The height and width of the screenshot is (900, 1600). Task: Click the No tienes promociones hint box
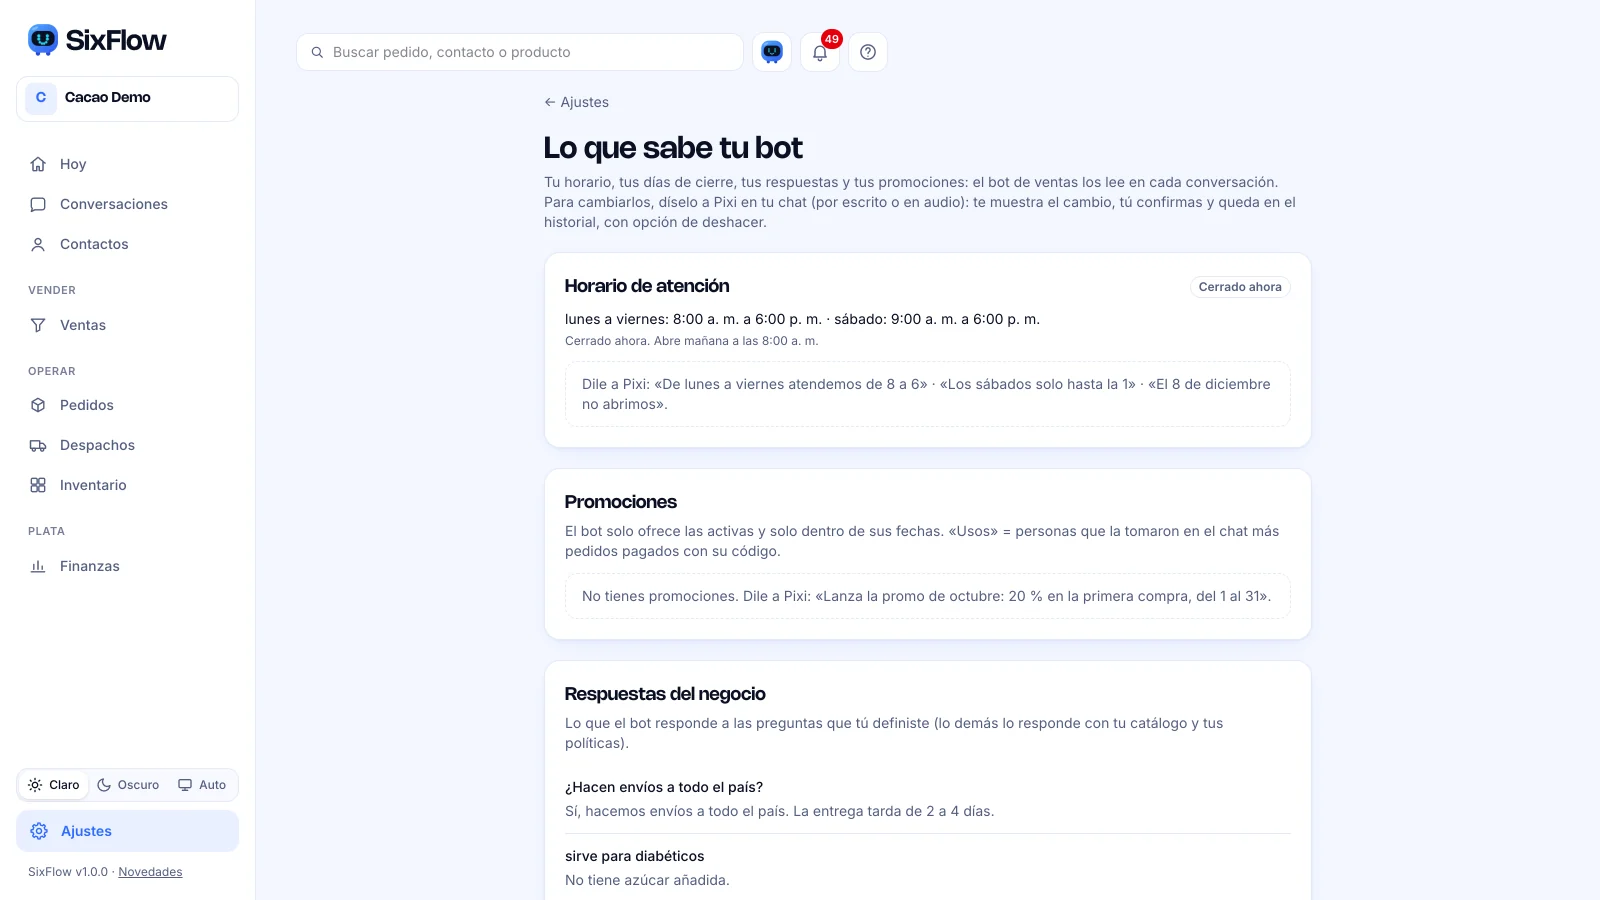(927, 596)
